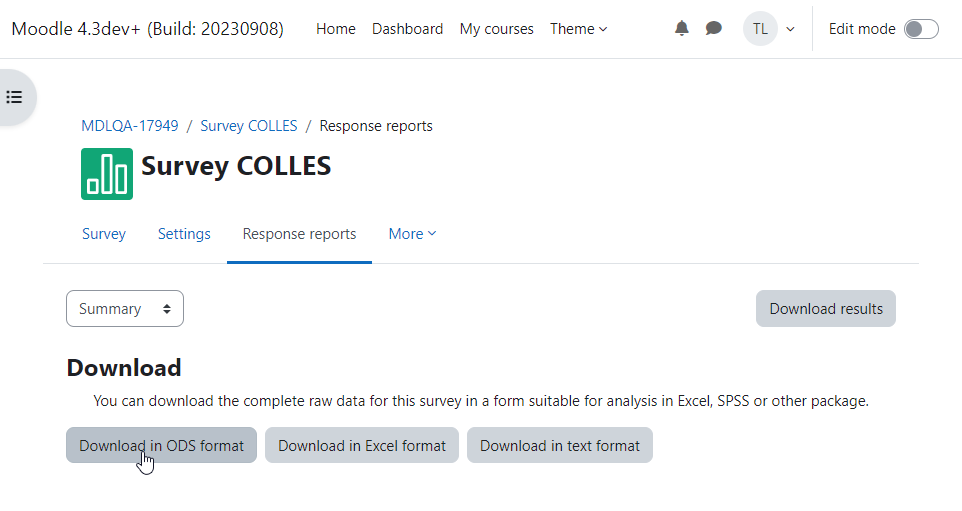Click the TL user avatar

tap(760, 29)
